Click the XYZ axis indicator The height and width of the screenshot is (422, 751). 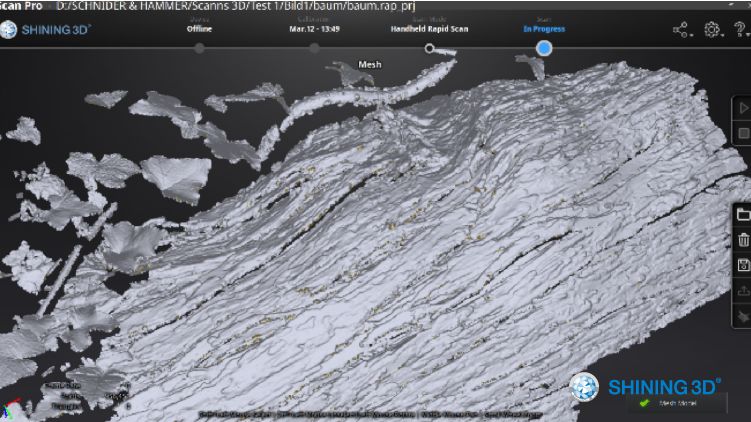coord(11,408)
